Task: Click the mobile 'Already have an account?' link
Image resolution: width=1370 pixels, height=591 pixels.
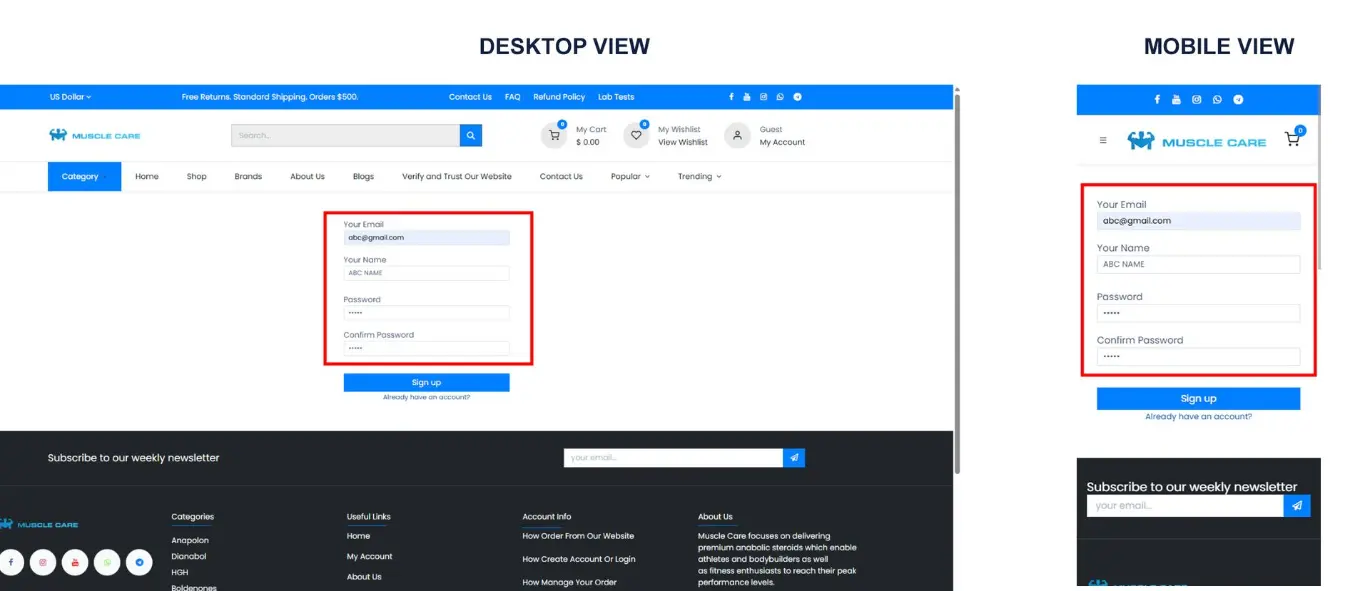Action: (x=1198, y=417)
